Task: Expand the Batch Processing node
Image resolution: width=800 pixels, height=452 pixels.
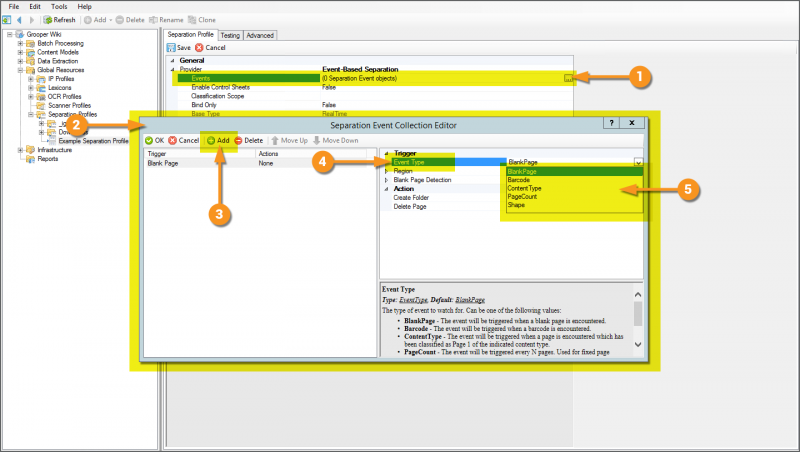Action: point(20,43)
